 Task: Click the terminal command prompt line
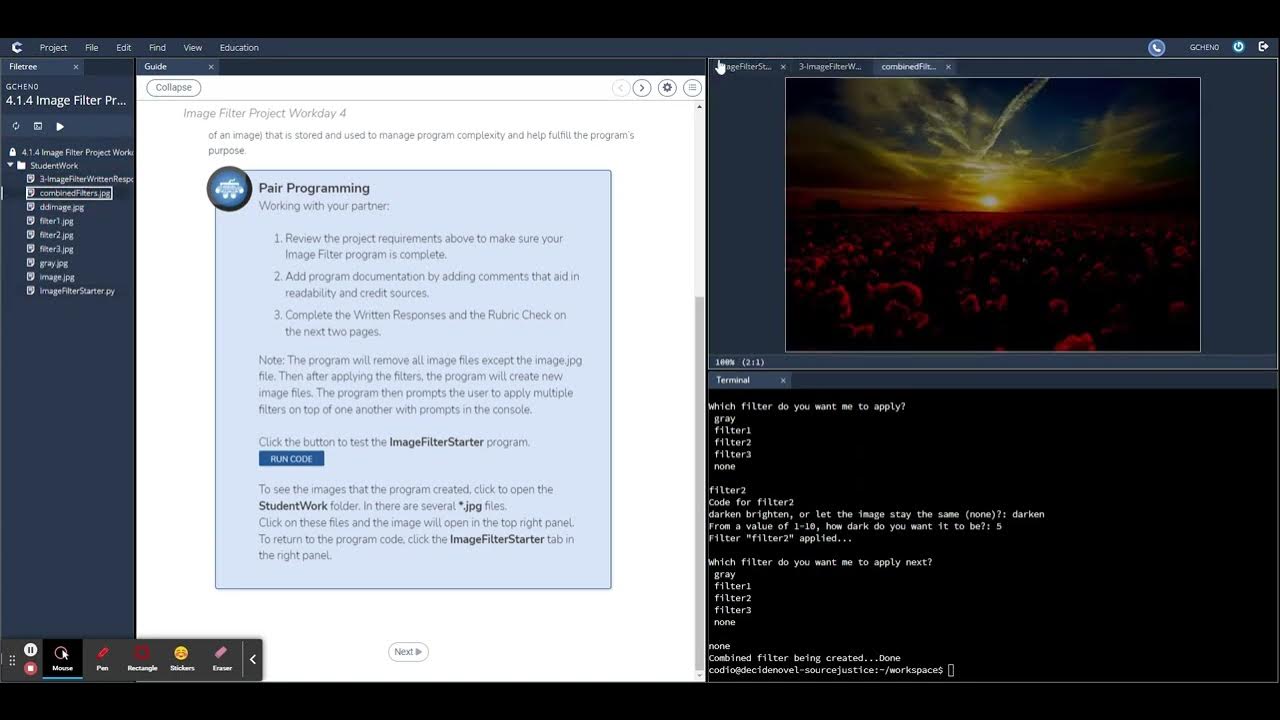pos(831,670)
